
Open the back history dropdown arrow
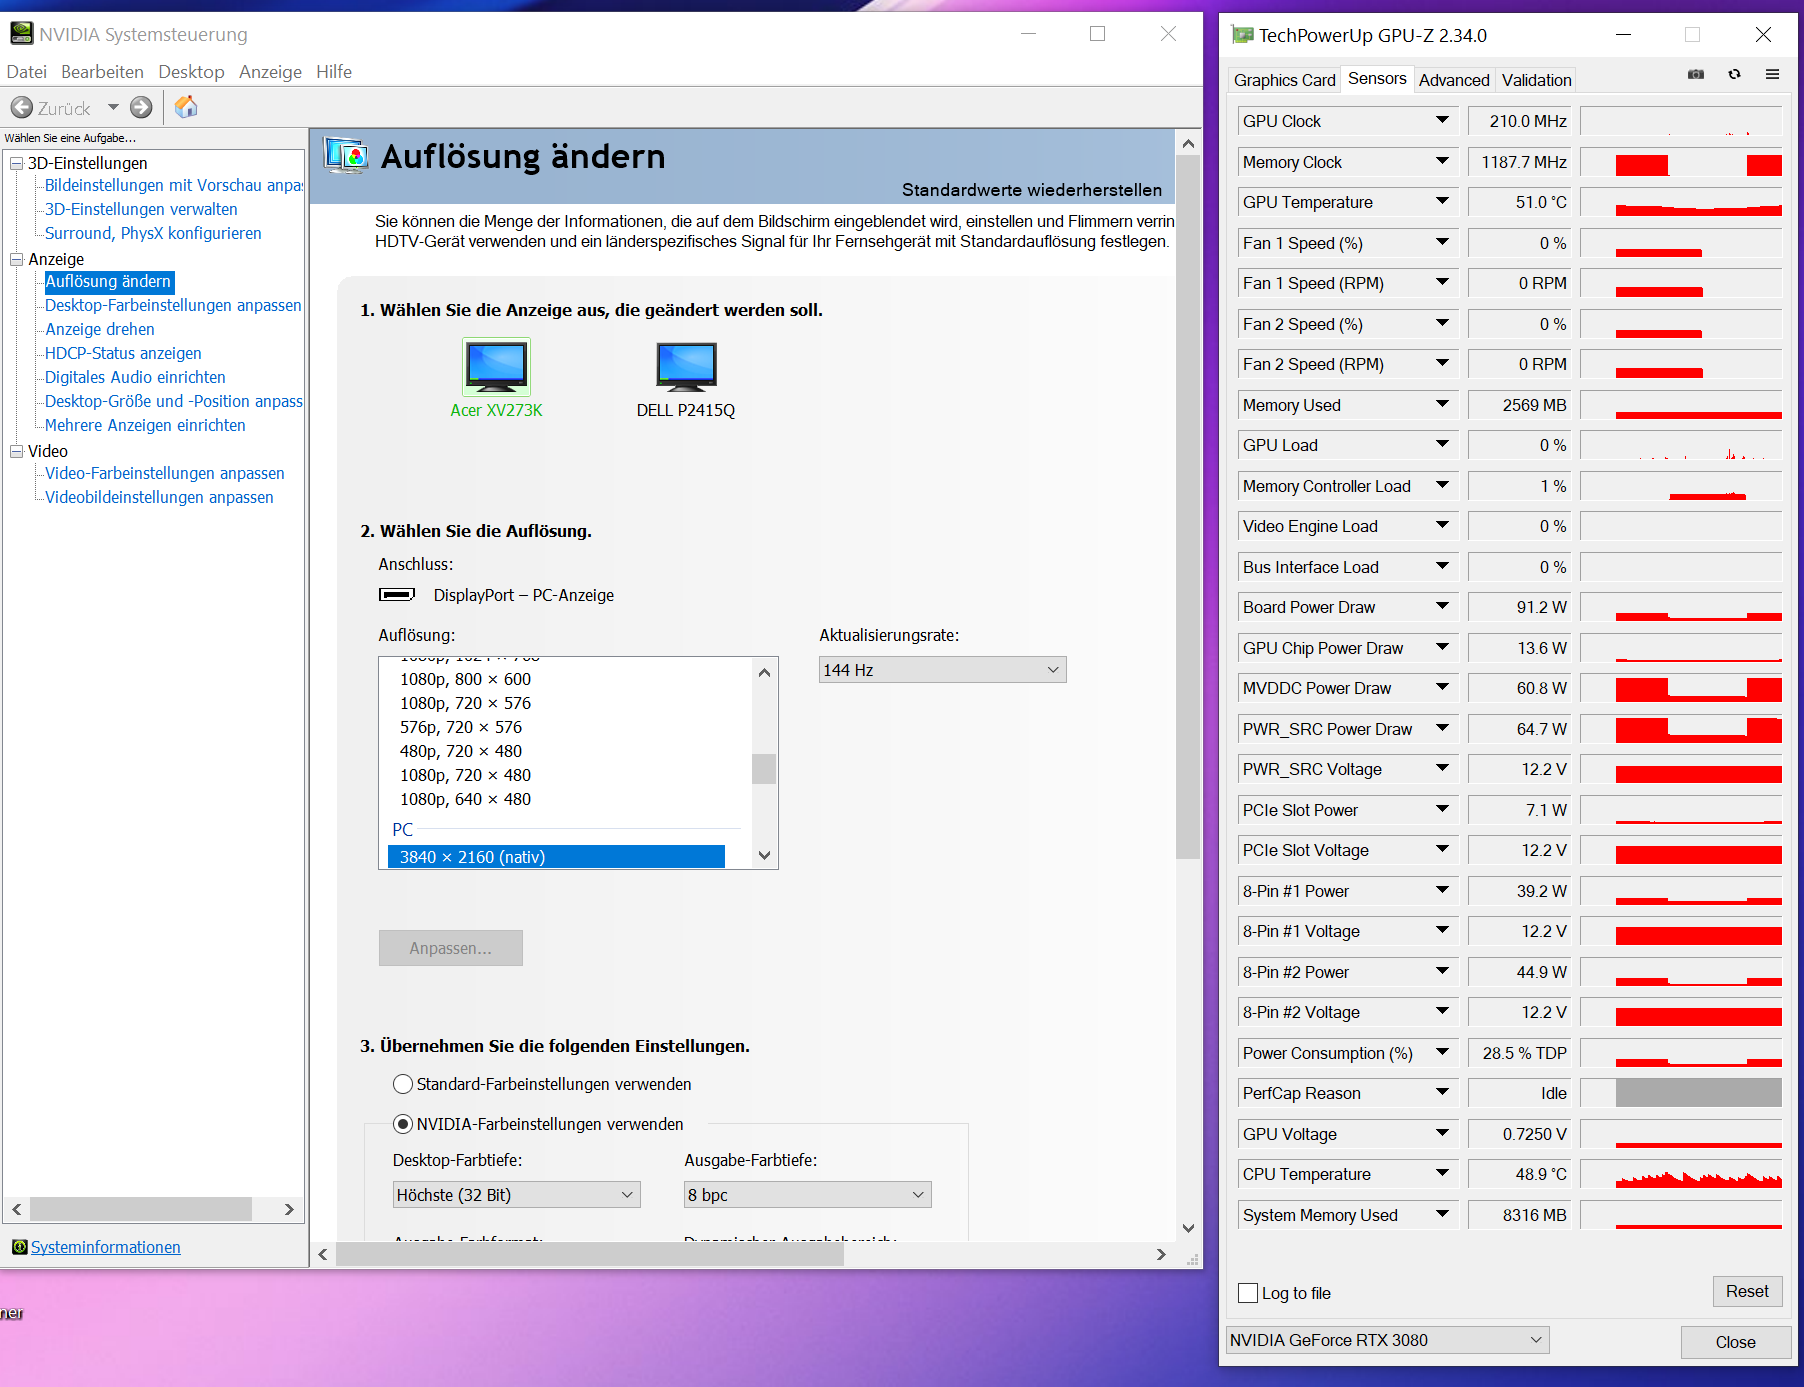113,108
